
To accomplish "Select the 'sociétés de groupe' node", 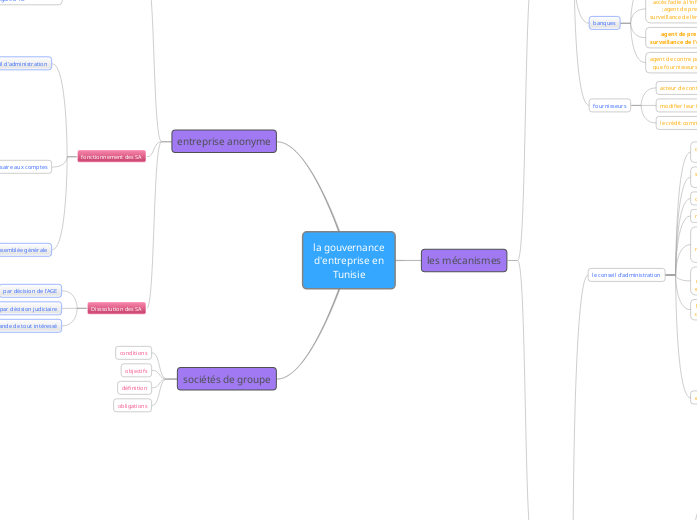I will pos(223,378).
